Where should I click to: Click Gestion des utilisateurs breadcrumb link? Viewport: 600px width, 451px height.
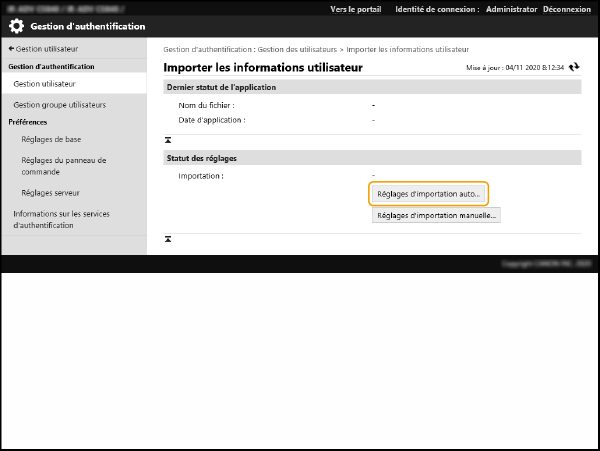pyautogui.click(x=295, y=49)
